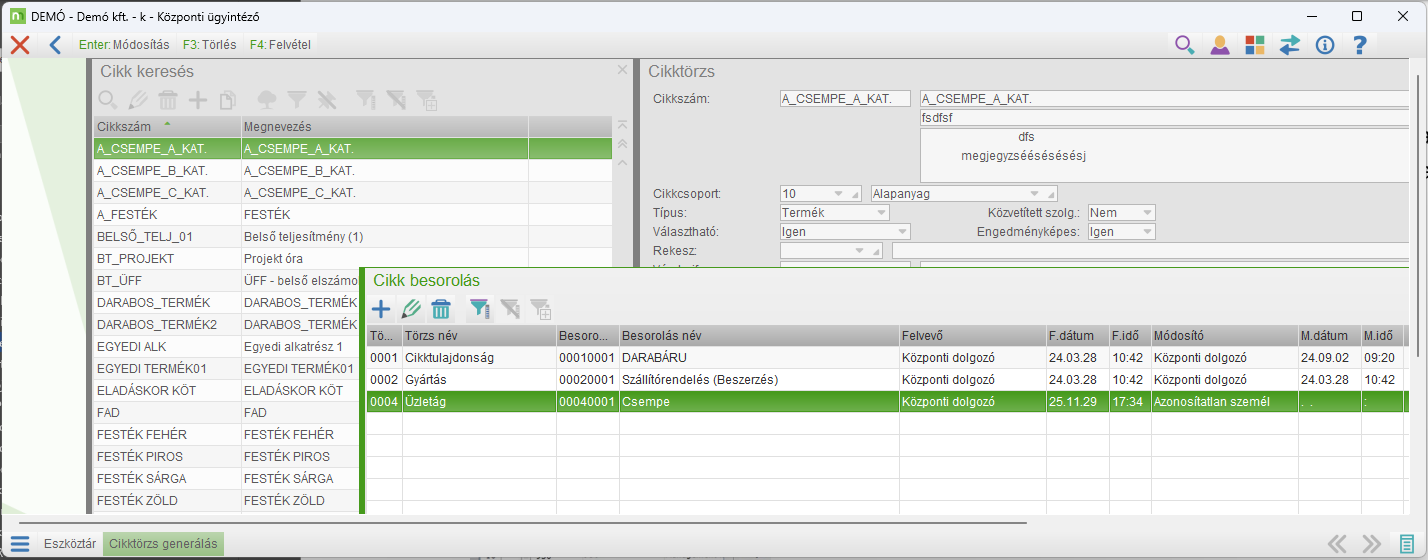Viewport: 1428px width, 560px height.
Task: Open the Eszköztár tab at bottom
Action: [x=70, y=544]
